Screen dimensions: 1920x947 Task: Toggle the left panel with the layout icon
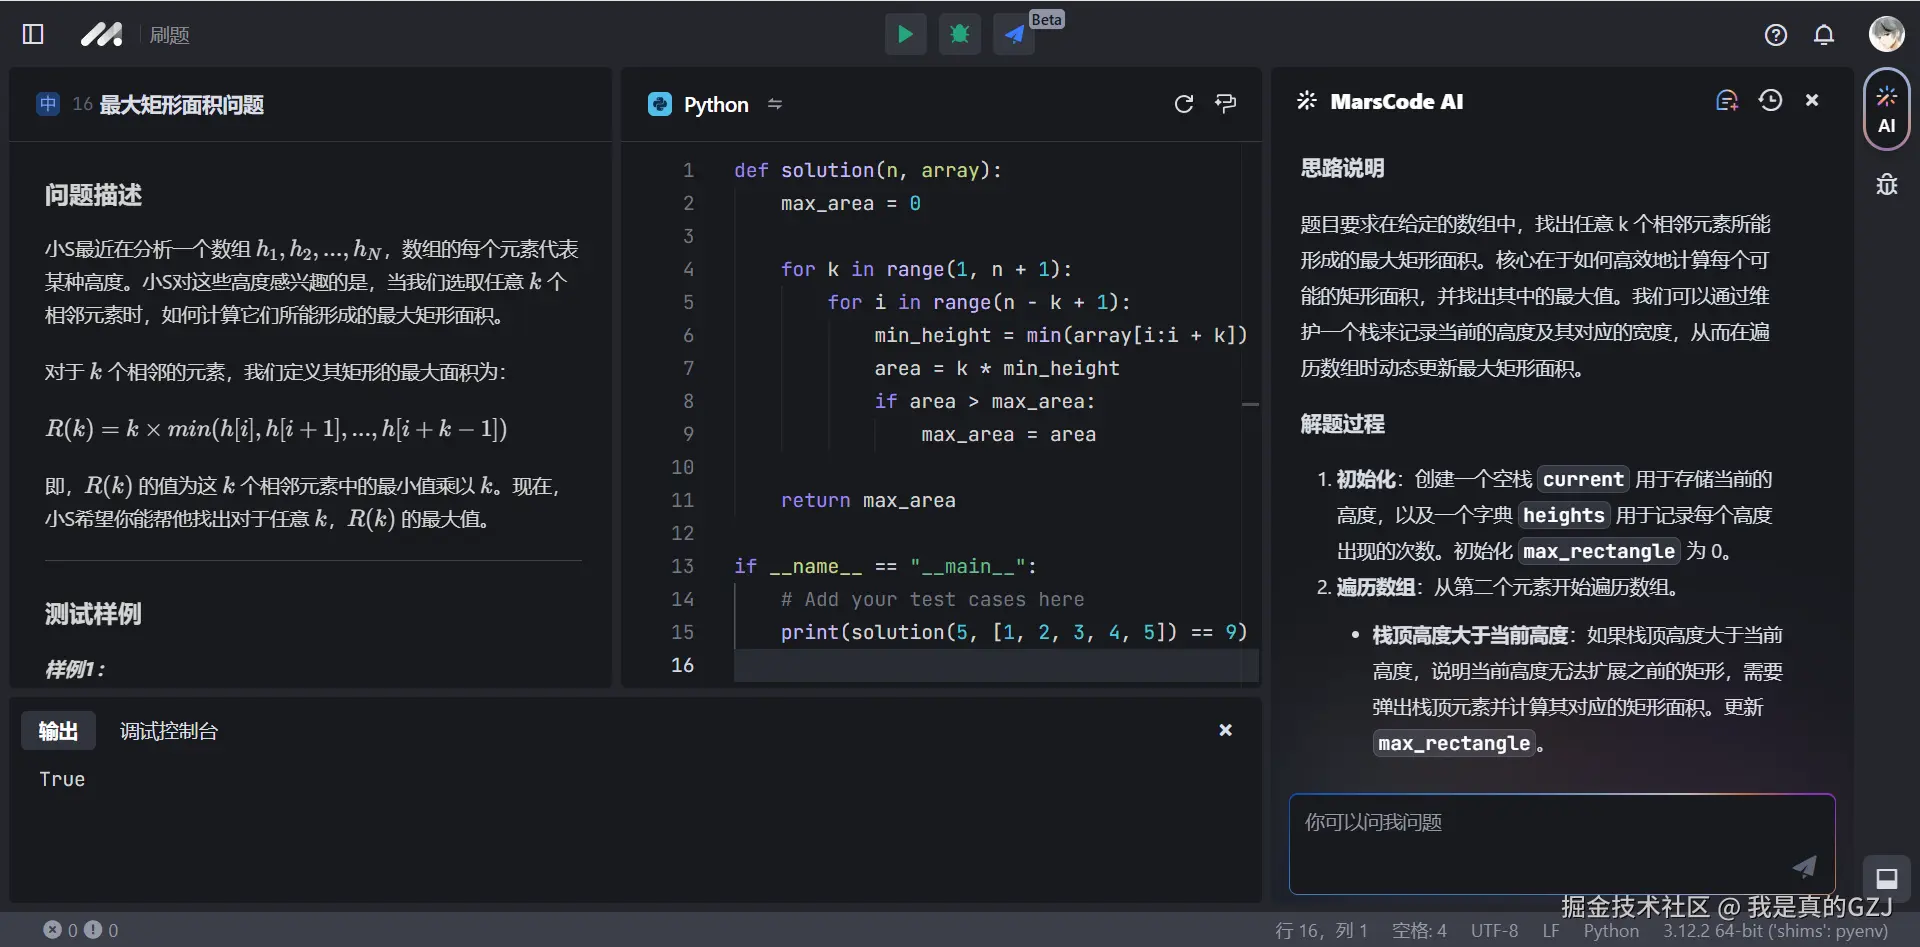32,34
